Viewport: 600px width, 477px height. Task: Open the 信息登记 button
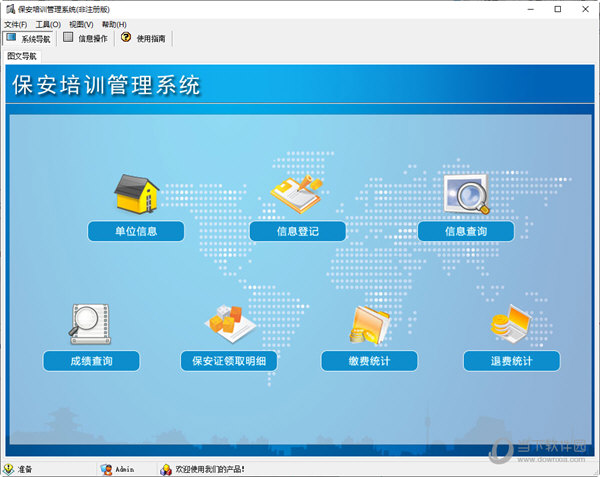(298, 231)
